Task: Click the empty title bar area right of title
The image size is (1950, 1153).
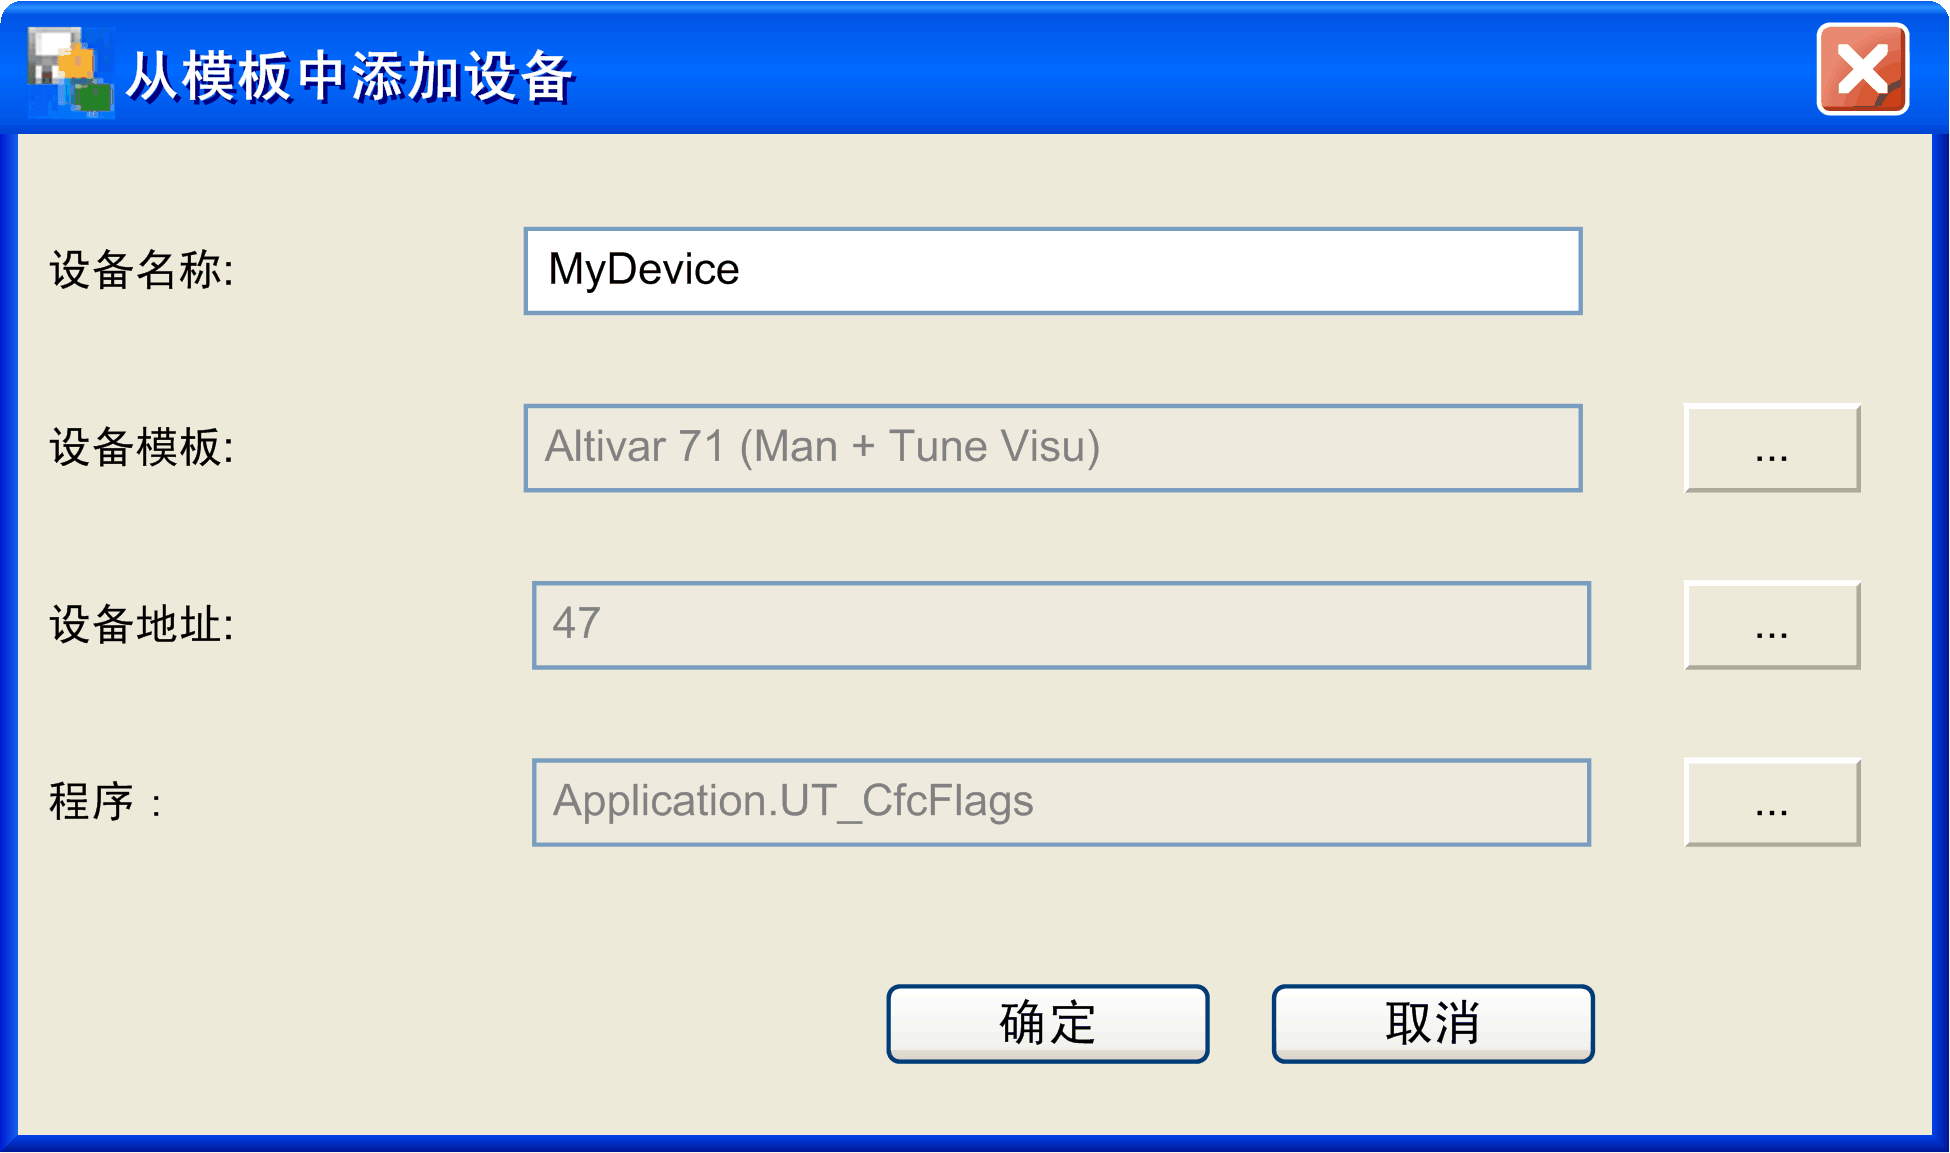Action: [x=1200, y=72]
